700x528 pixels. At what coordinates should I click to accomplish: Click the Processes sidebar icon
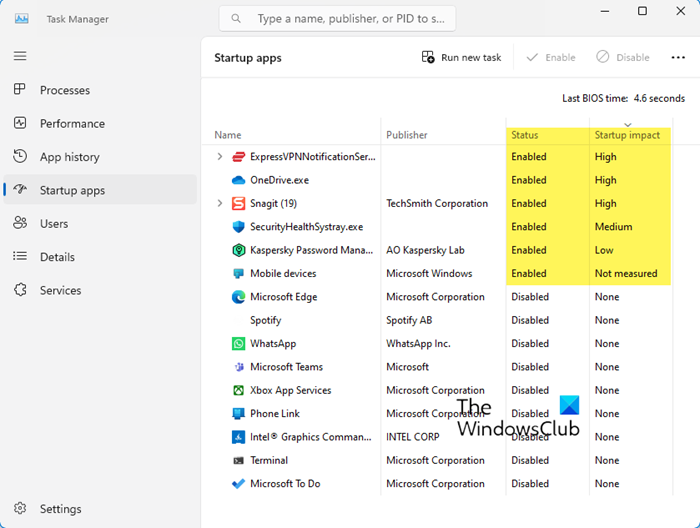coord(20,89)
